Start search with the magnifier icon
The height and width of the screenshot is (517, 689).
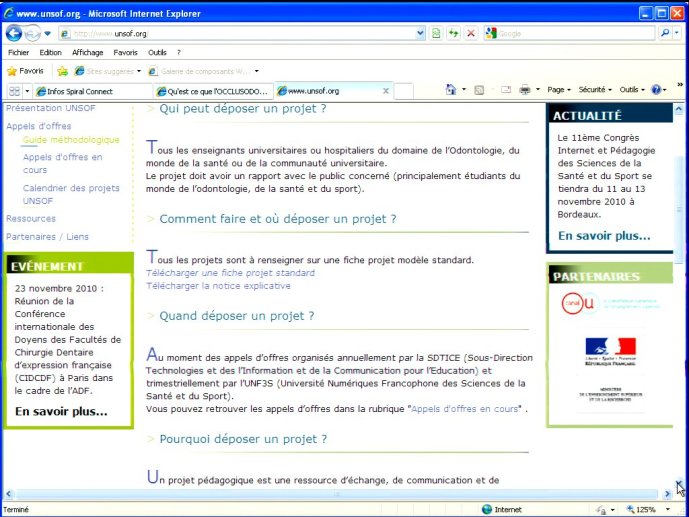[665, 33]
